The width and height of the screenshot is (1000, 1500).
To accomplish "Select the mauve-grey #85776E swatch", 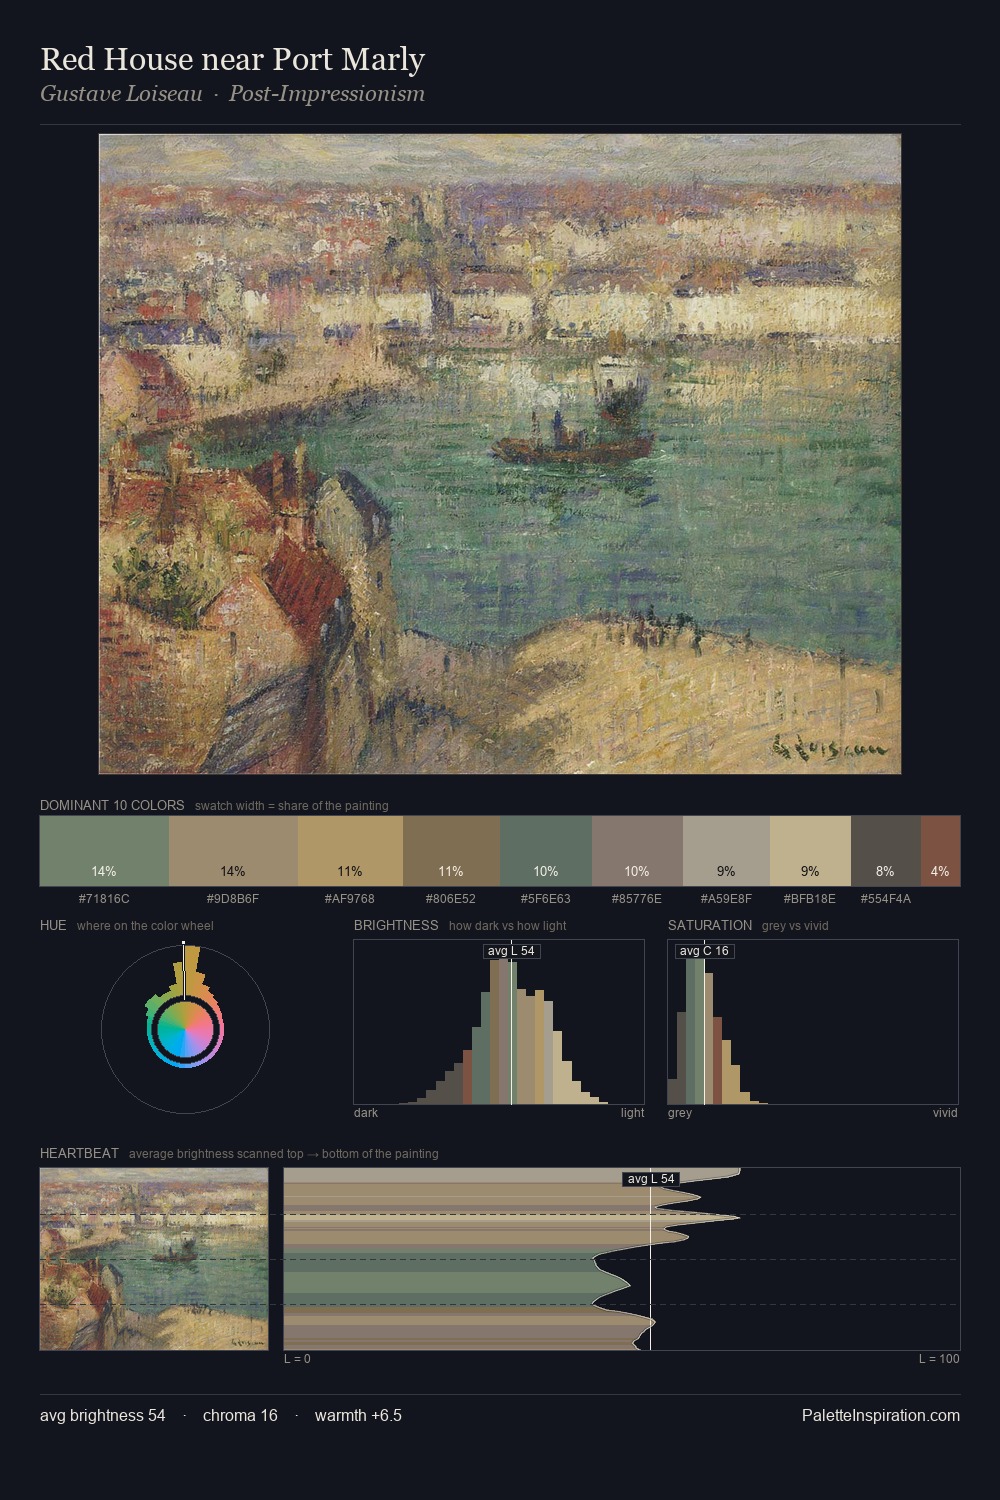I will [x=637, y=851].
